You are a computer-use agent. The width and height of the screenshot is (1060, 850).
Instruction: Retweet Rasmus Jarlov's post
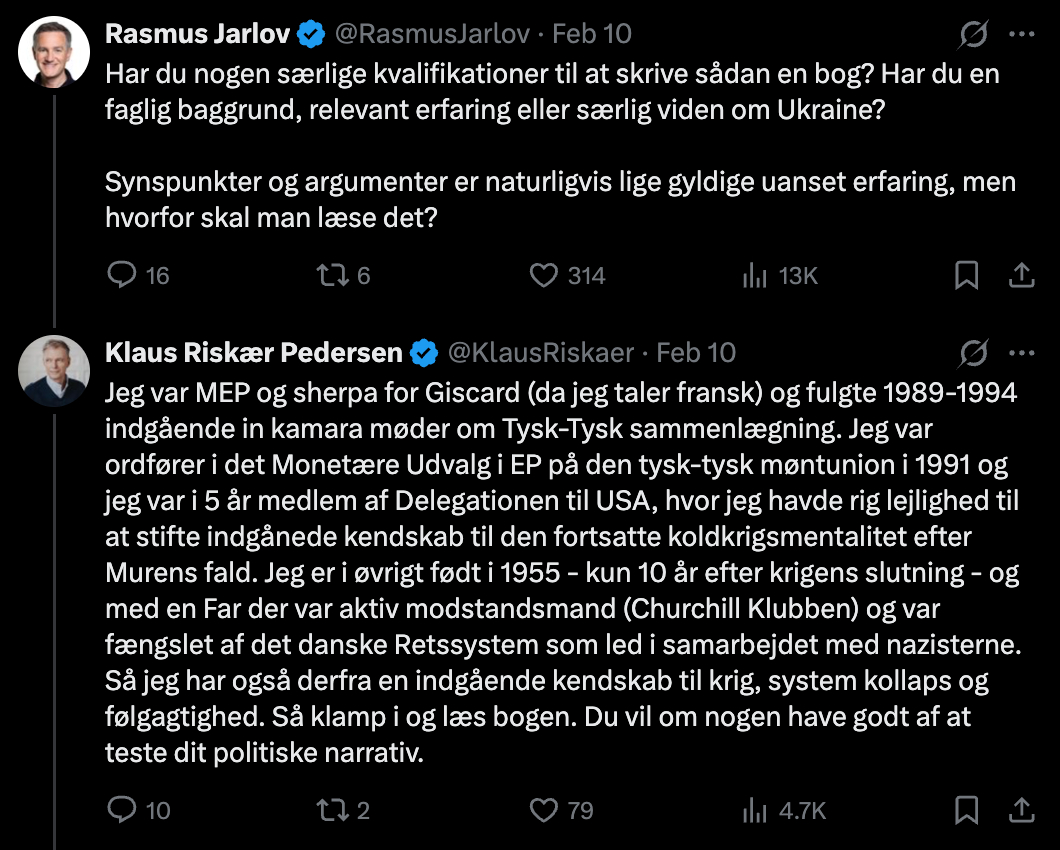(x=332, y=275)
